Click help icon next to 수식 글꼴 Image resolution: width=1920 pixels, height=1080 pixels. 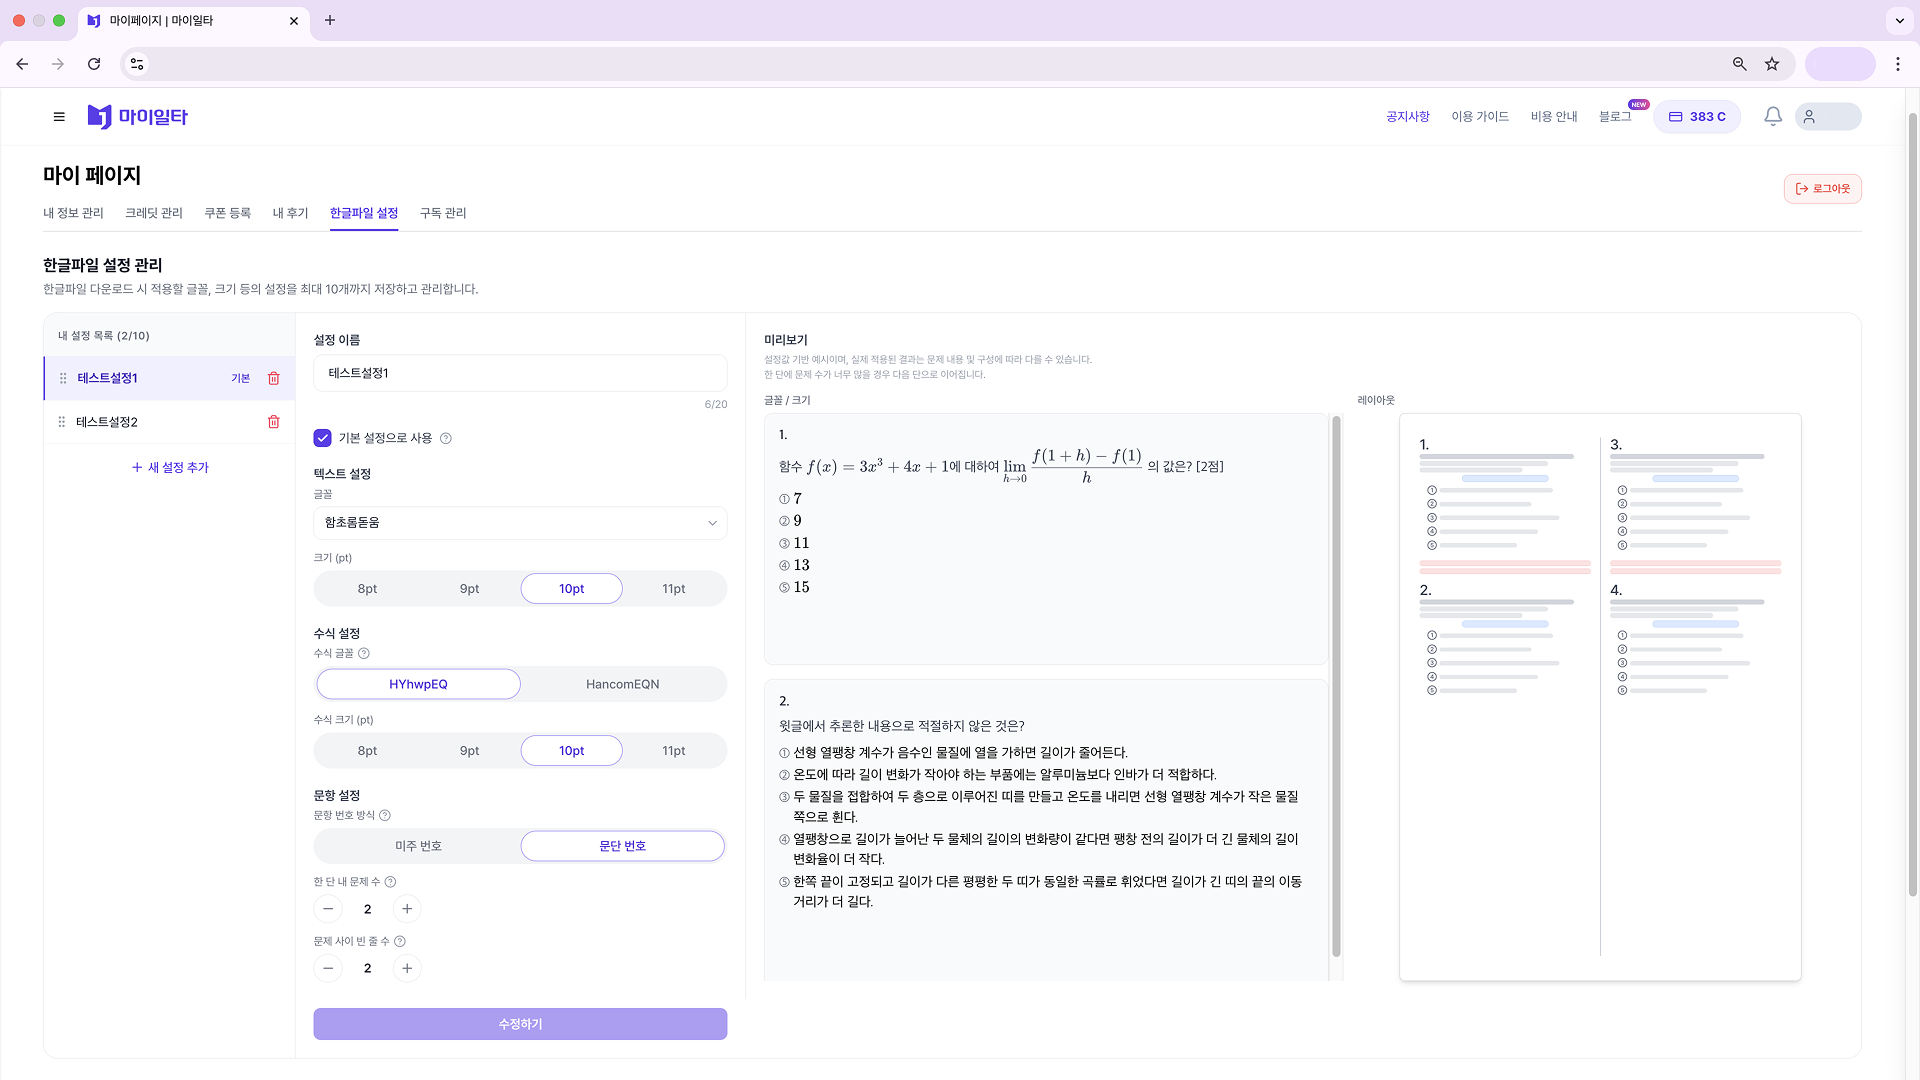point(364,654)
